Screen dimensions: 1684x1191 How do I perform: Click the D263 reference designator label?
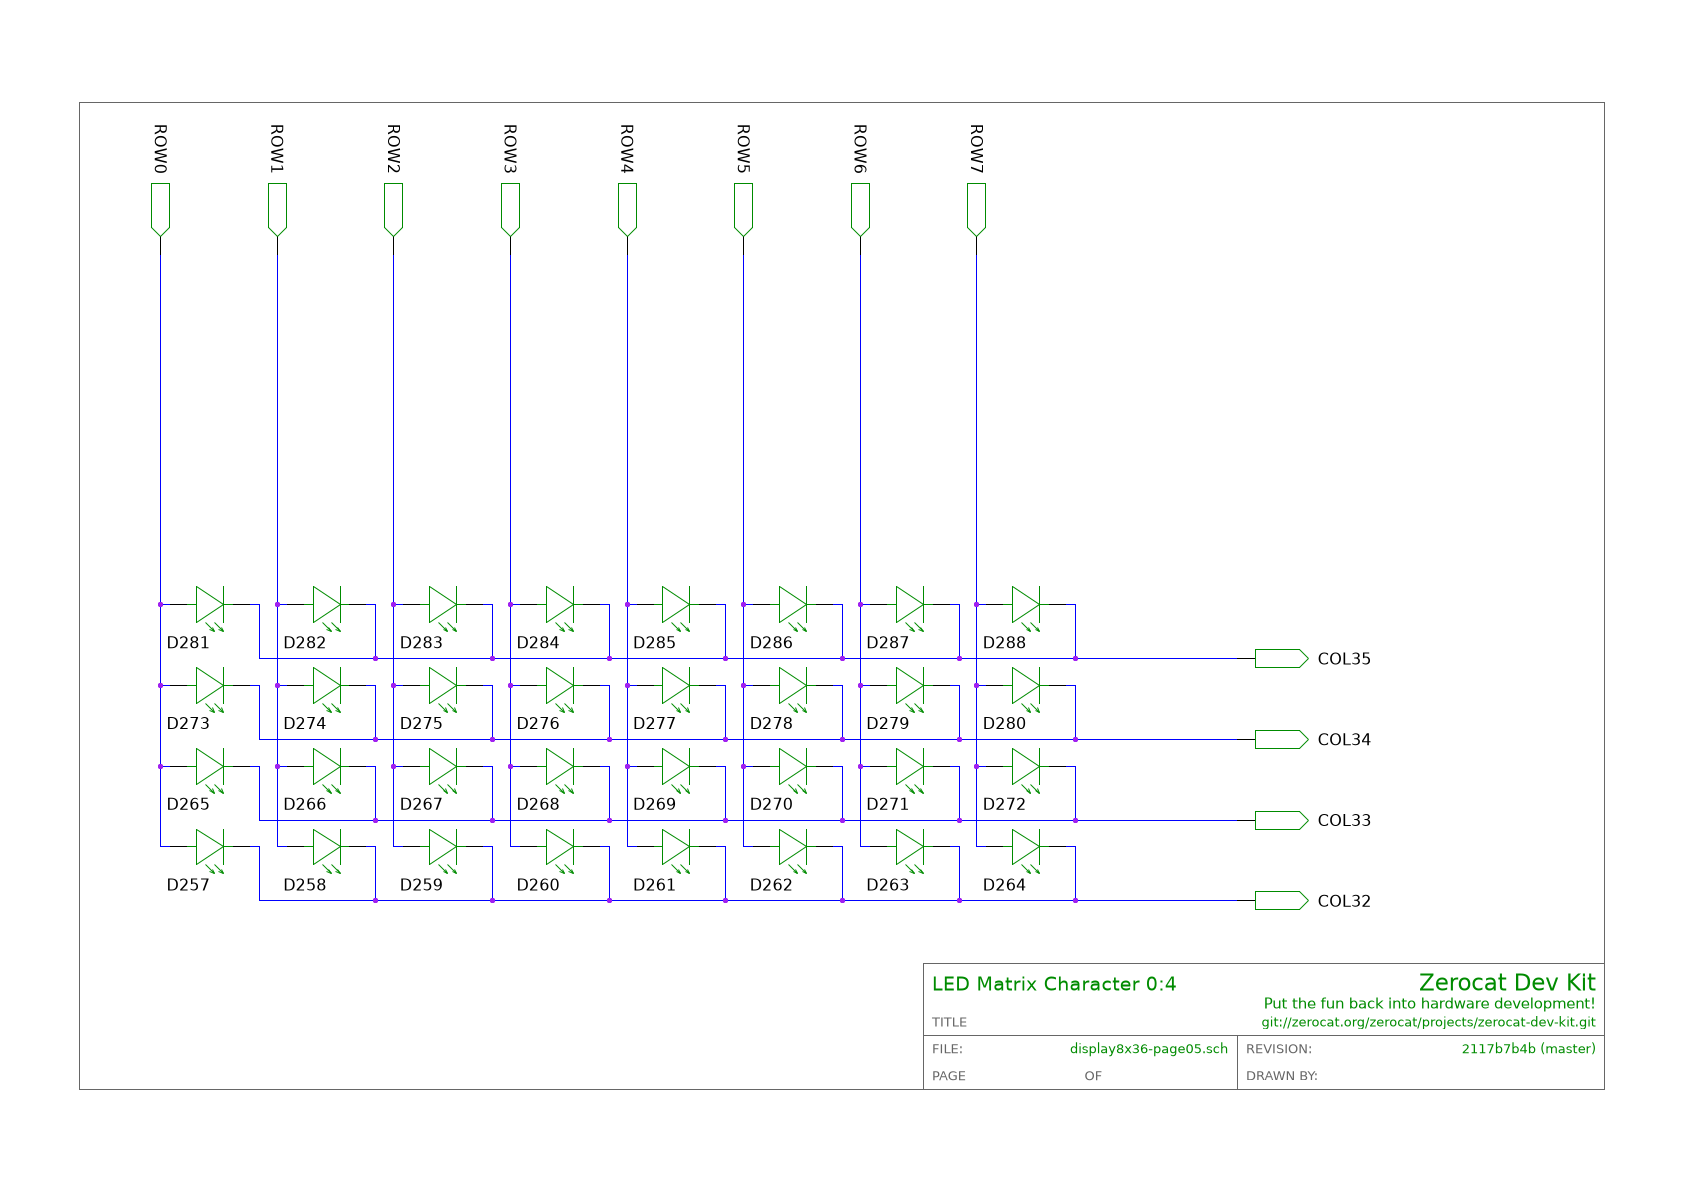pyautogui.click(x=888, y=885)
